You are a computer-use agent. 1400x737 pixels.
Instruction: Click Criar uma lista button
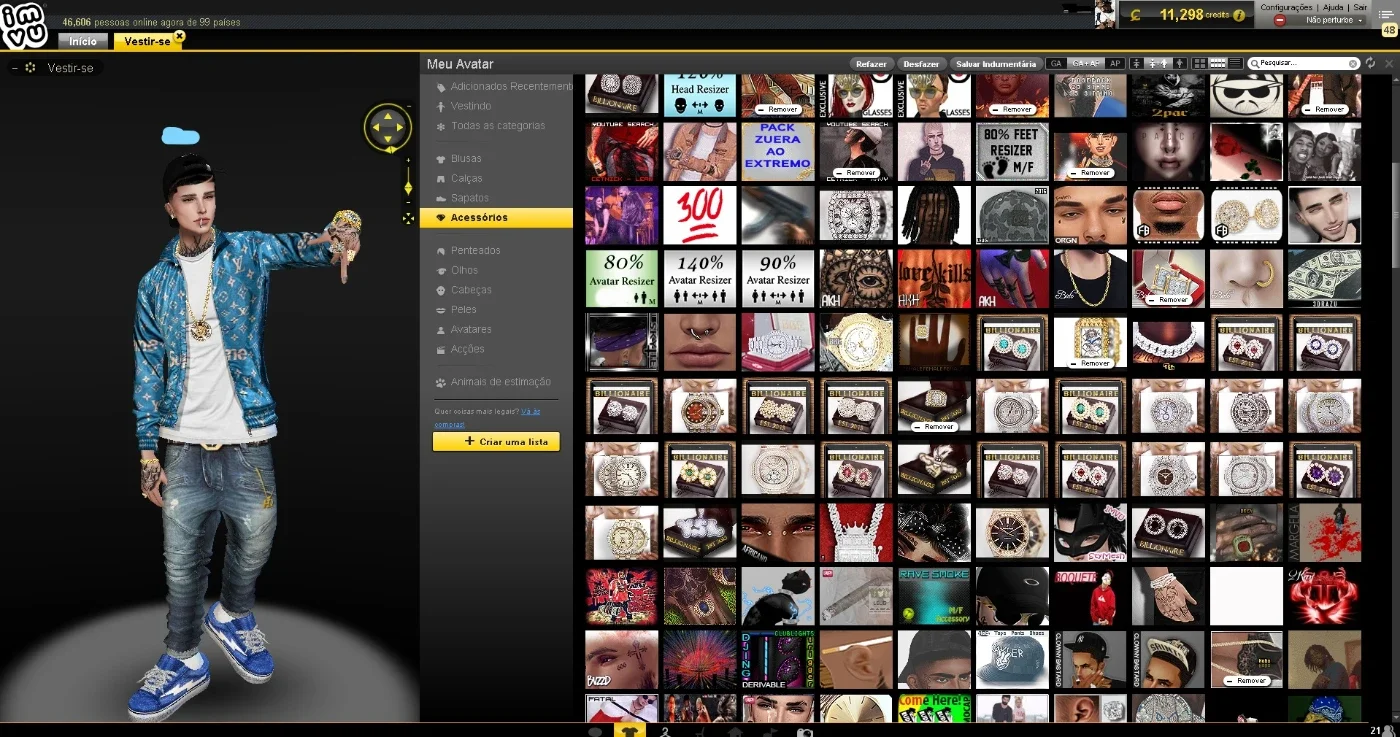pyautogui.click(x=496, y=441)
